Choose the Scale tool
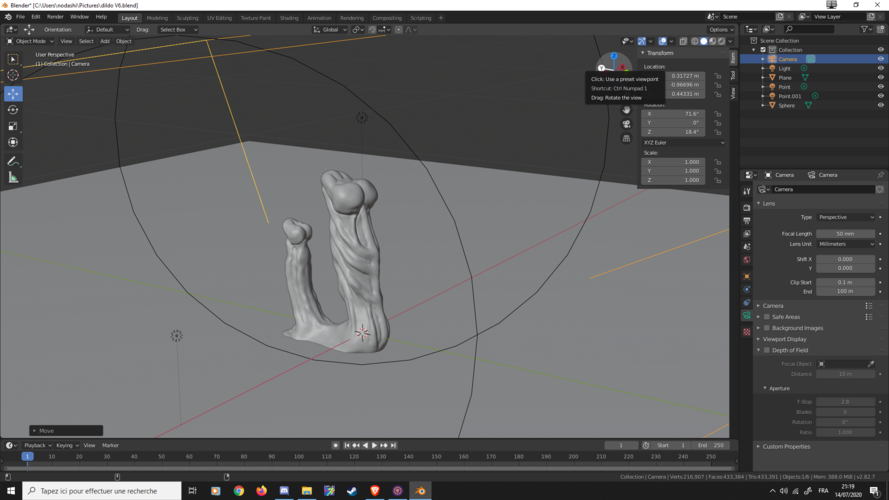 13,127
